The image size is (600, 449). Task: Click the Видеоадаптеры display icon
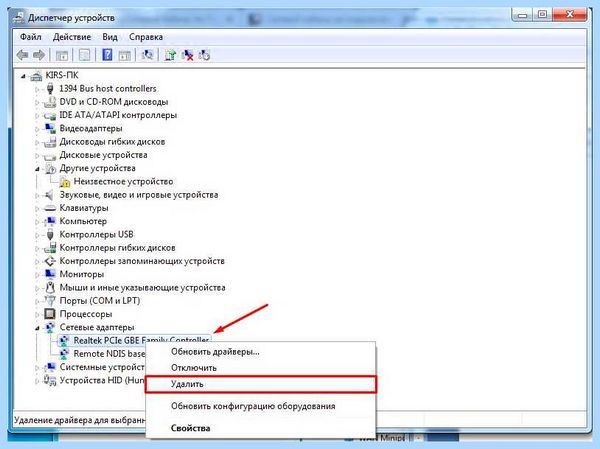tap(50, 129)
